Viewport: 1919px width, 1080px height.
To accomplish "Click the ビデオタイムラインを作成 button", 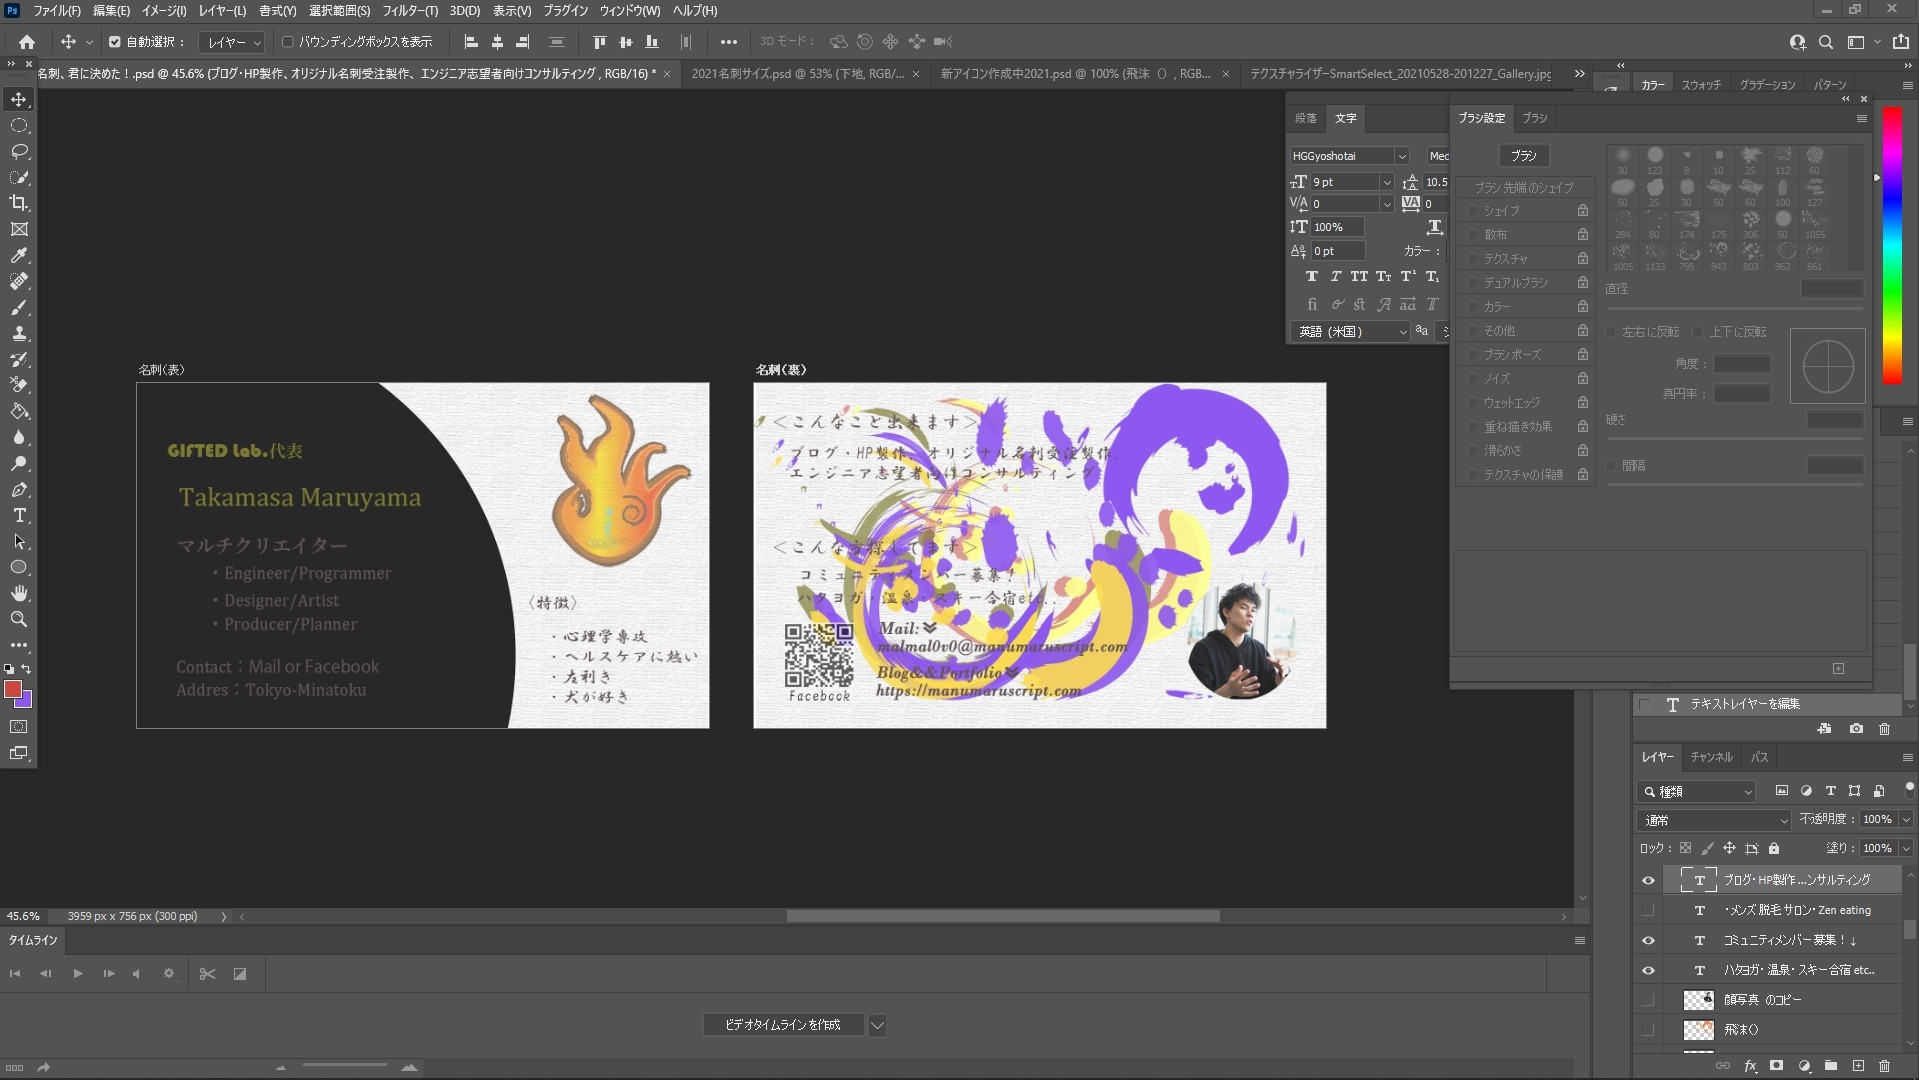I will 782,1025.
